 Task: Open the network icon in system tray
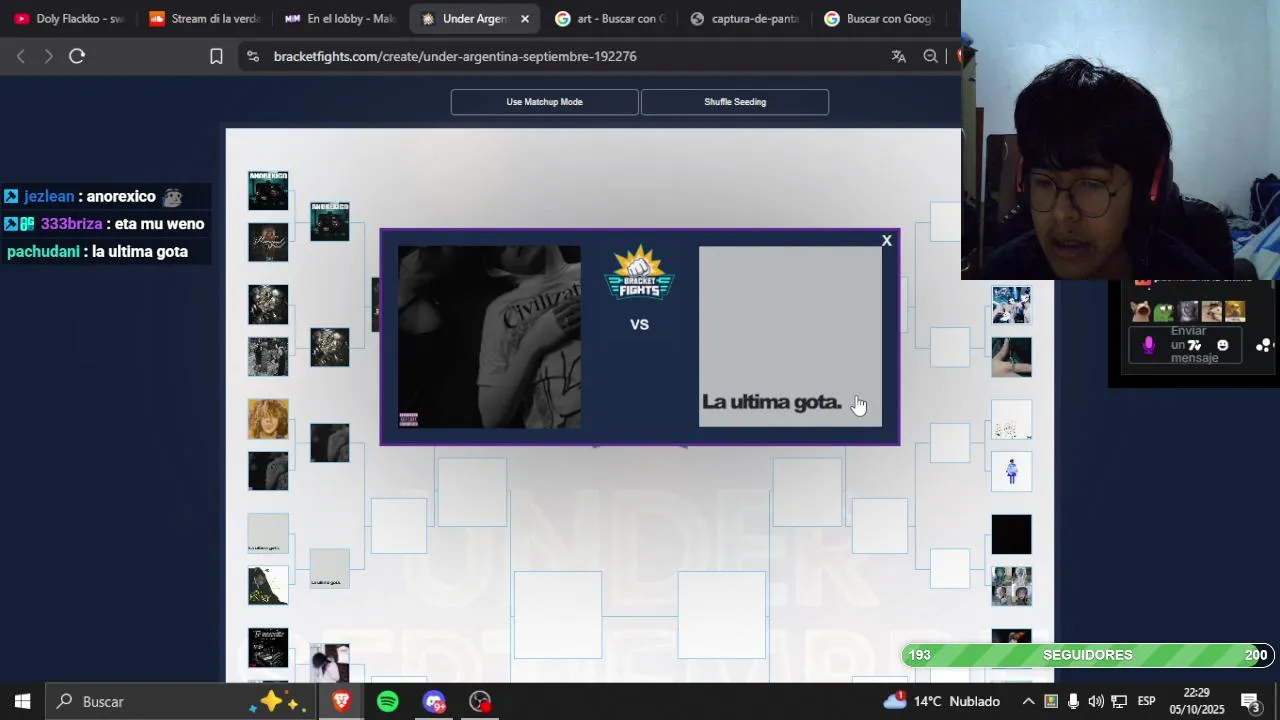pos(1119,702)
